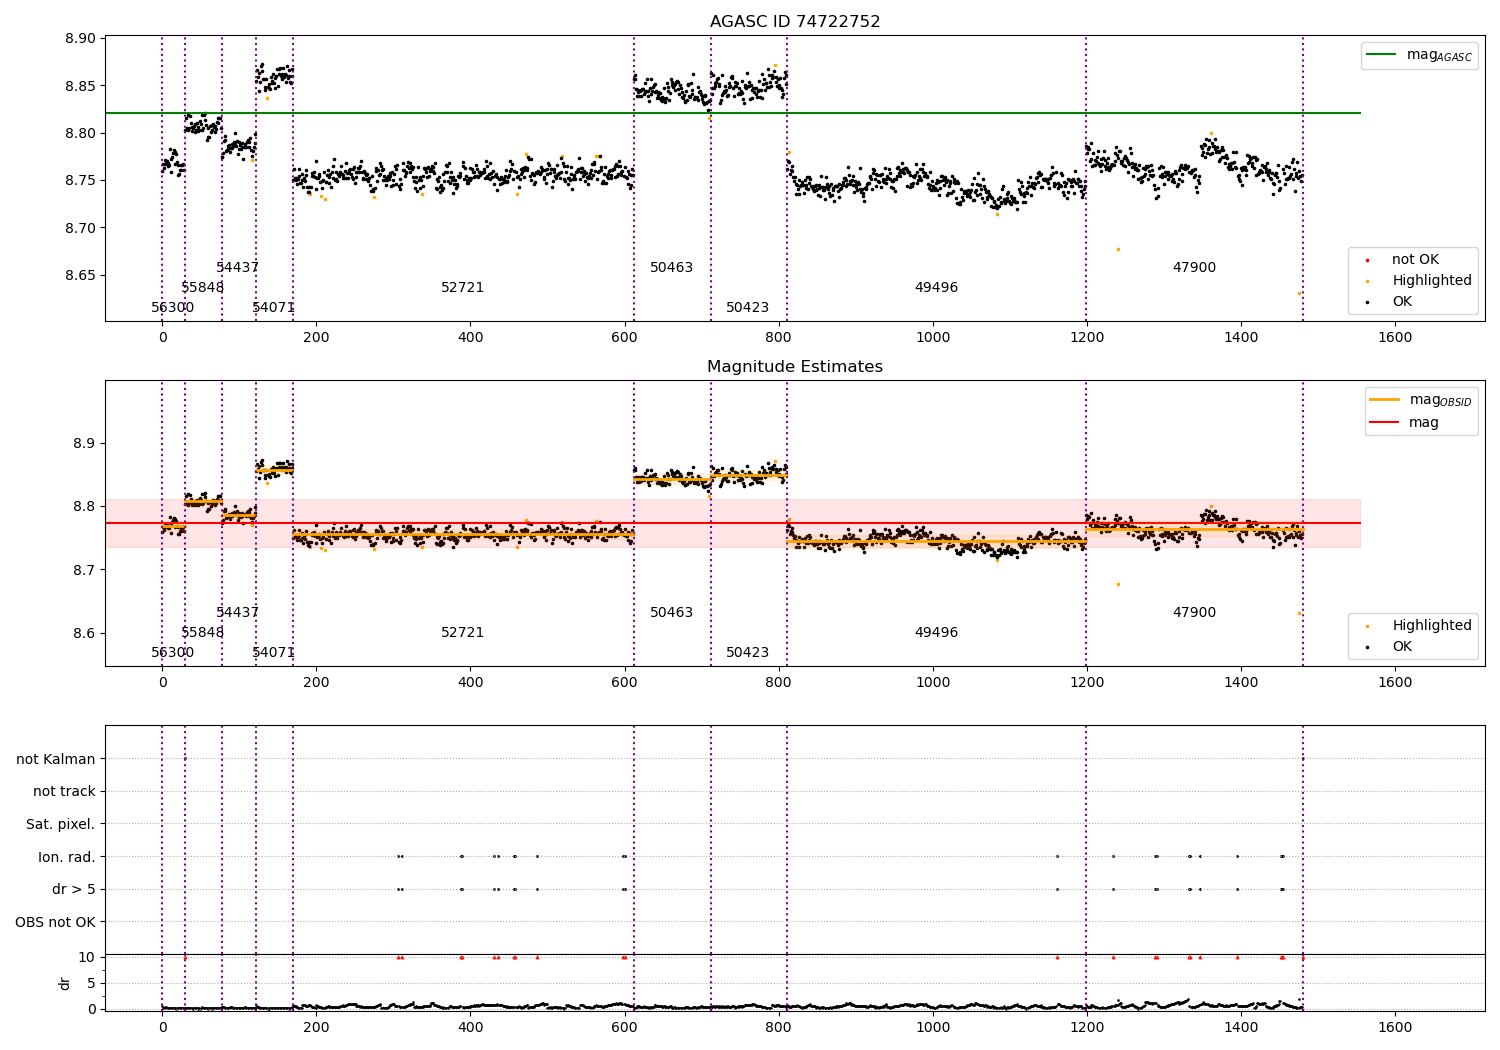Viewport: 1500px width, 1050px height.
Task: Click OBSID label 54071 in the top plot
Action: click(x=273, y=308)
